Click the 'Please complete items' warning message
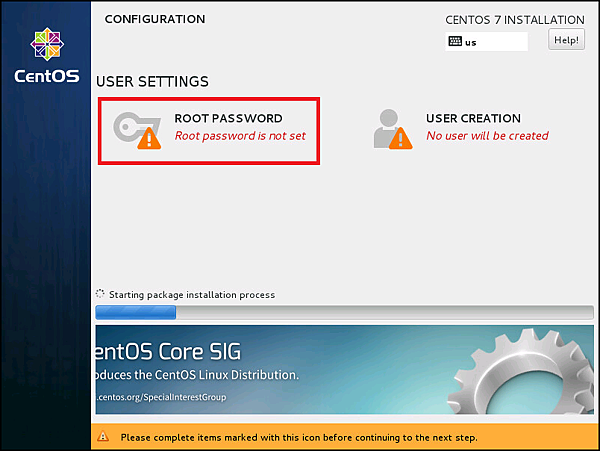The width and height of the screenshot is (600, 451). coord(299,438)
